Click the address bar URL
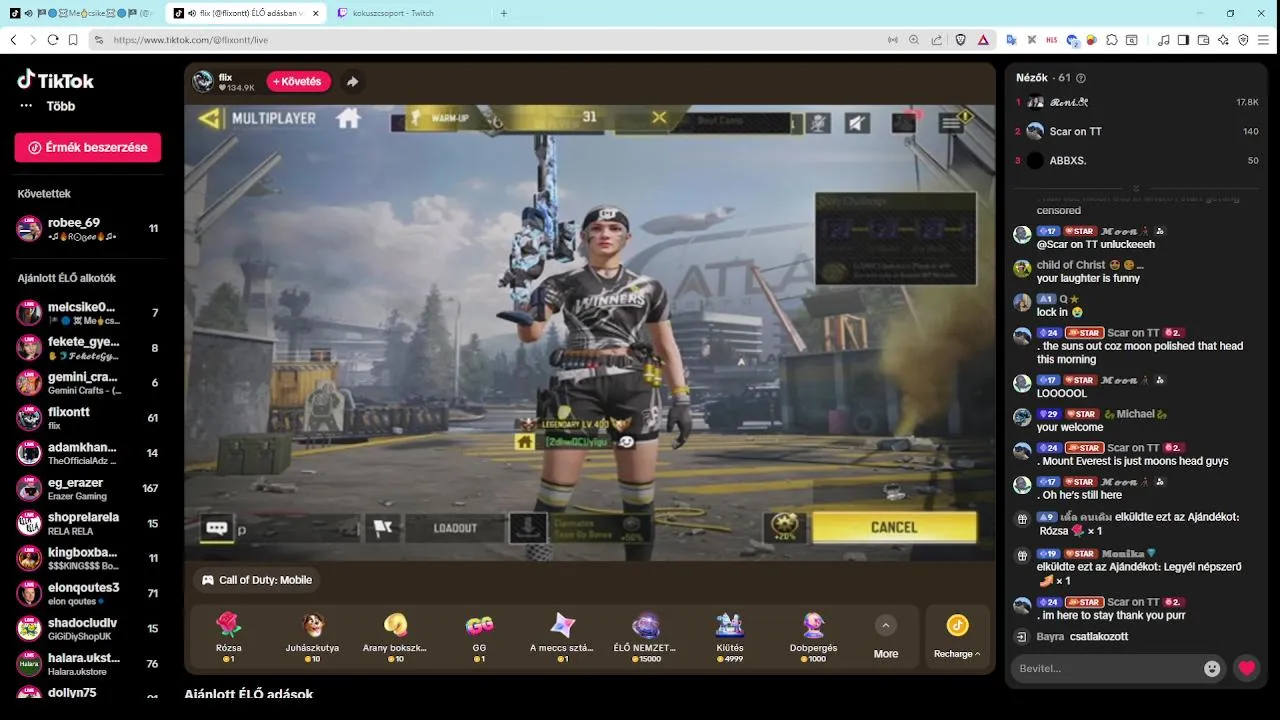Screen dimensions: 1280x720 (x=190, y=40)
